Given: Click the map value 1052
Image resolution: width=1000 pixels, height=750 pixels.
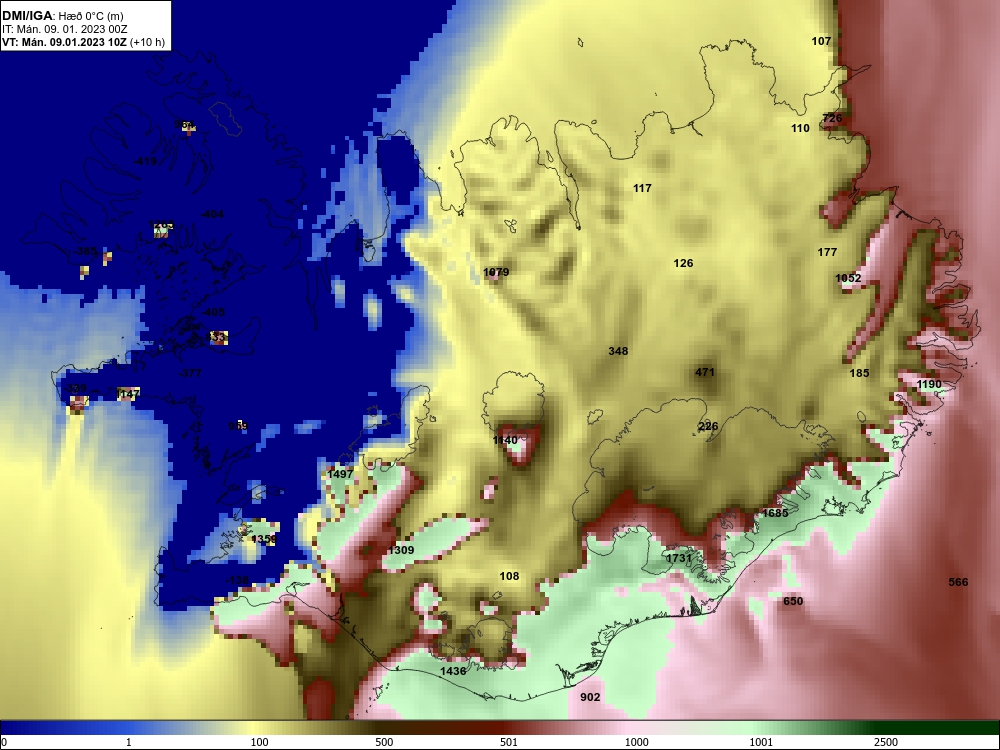Looking at the screenshot, I should tap(848, 278).
